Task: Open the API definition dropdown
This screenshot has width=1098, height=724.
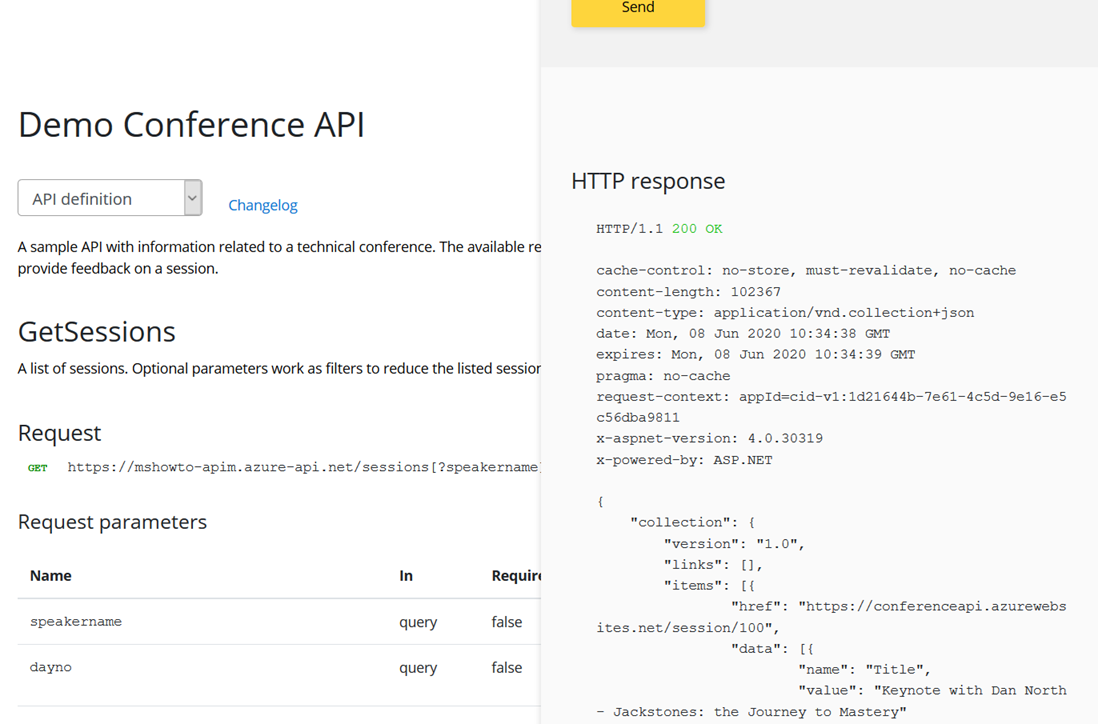Action: coord(110,198)
